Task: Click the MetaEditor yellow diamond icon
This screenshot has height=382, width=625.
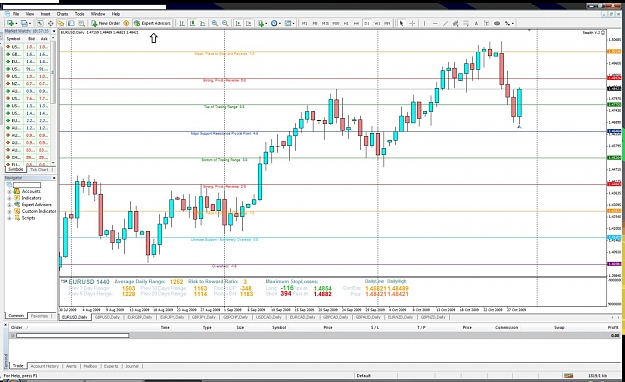Action: (x=126, y=23)
